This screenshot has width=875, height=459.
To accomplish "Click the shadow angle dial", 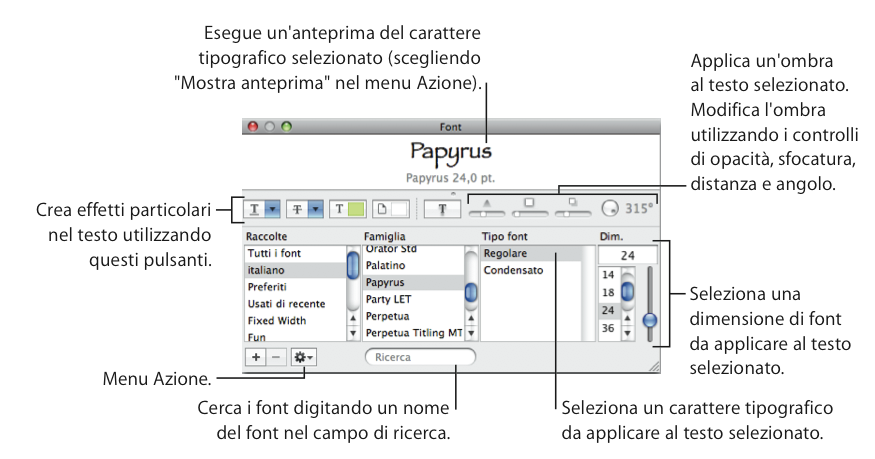I will (x=611, y=210).
